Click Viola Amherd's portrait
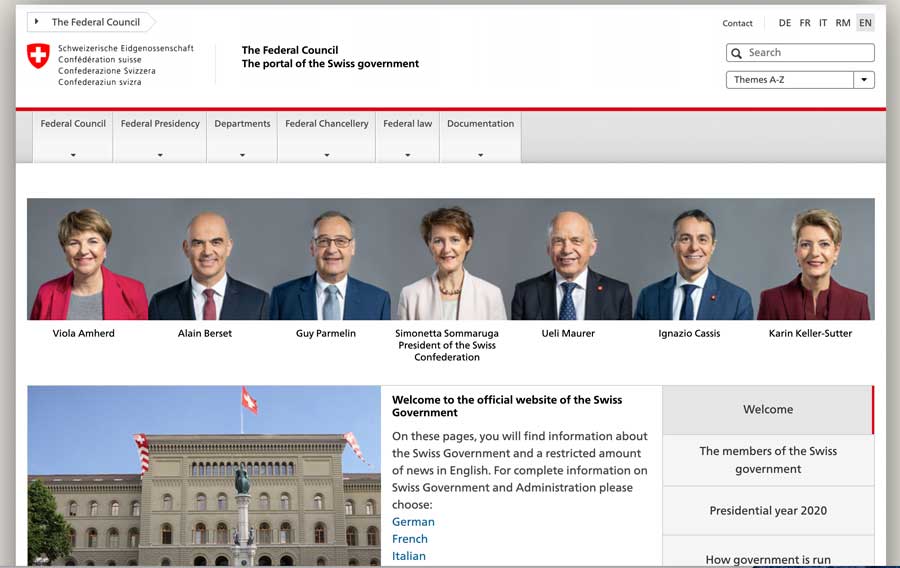Image resolution: width=900 pixels, height=568 pixels. [87, 259]
